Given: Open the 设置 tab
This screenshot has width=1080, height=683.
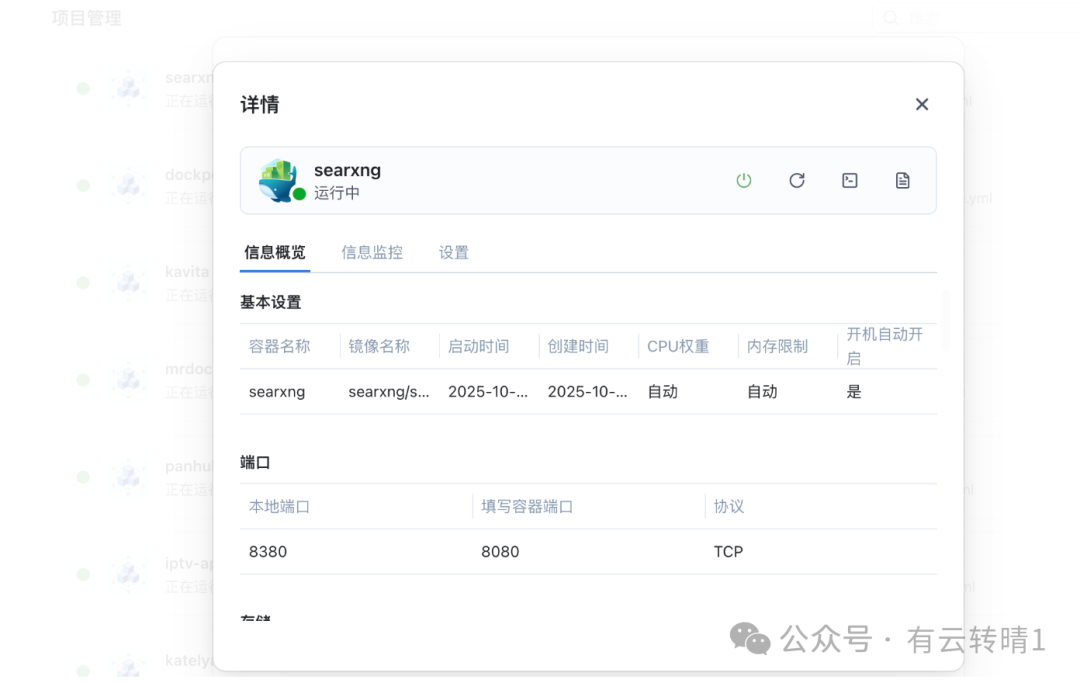Looking at the screenshot, I should (x=453, y=252).
